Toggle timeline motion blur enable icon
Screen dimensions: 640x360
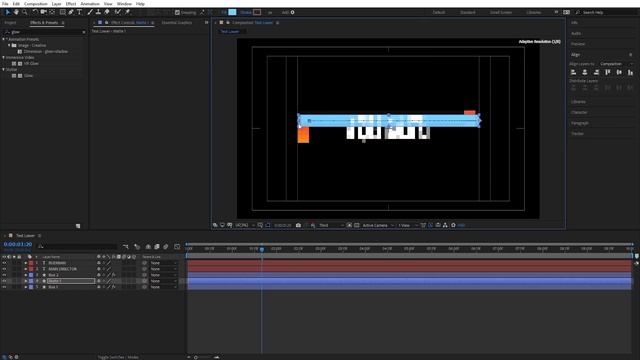point(166,247)
